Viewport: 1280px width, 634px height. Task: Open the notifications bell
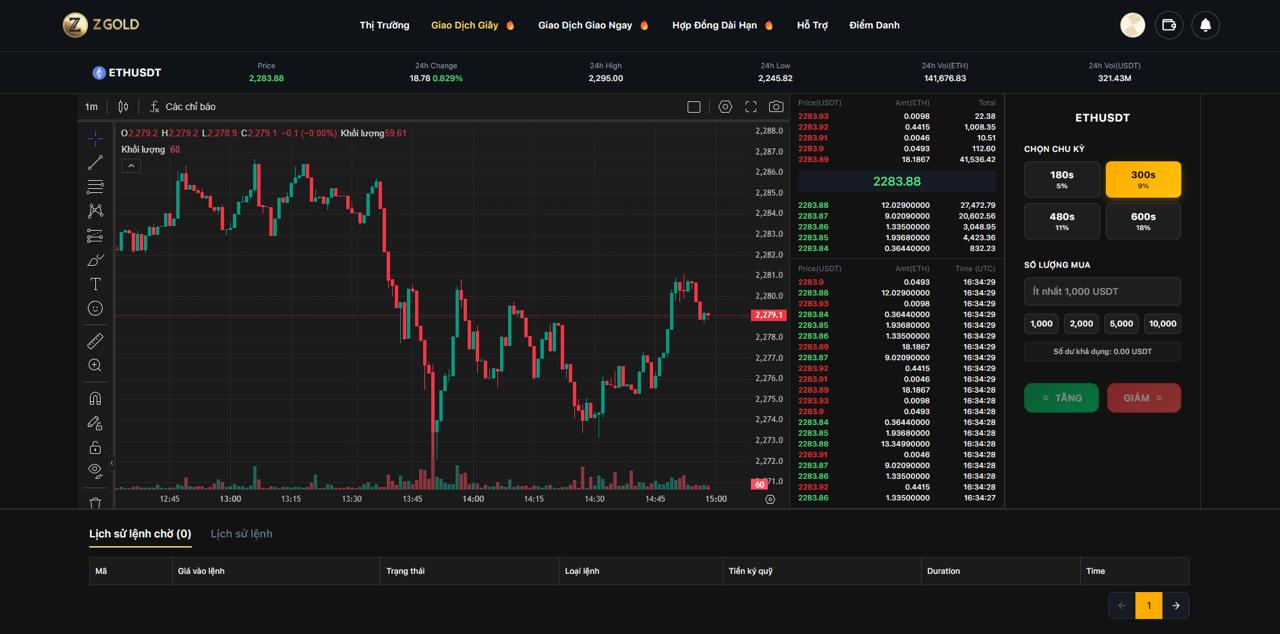1205,25
